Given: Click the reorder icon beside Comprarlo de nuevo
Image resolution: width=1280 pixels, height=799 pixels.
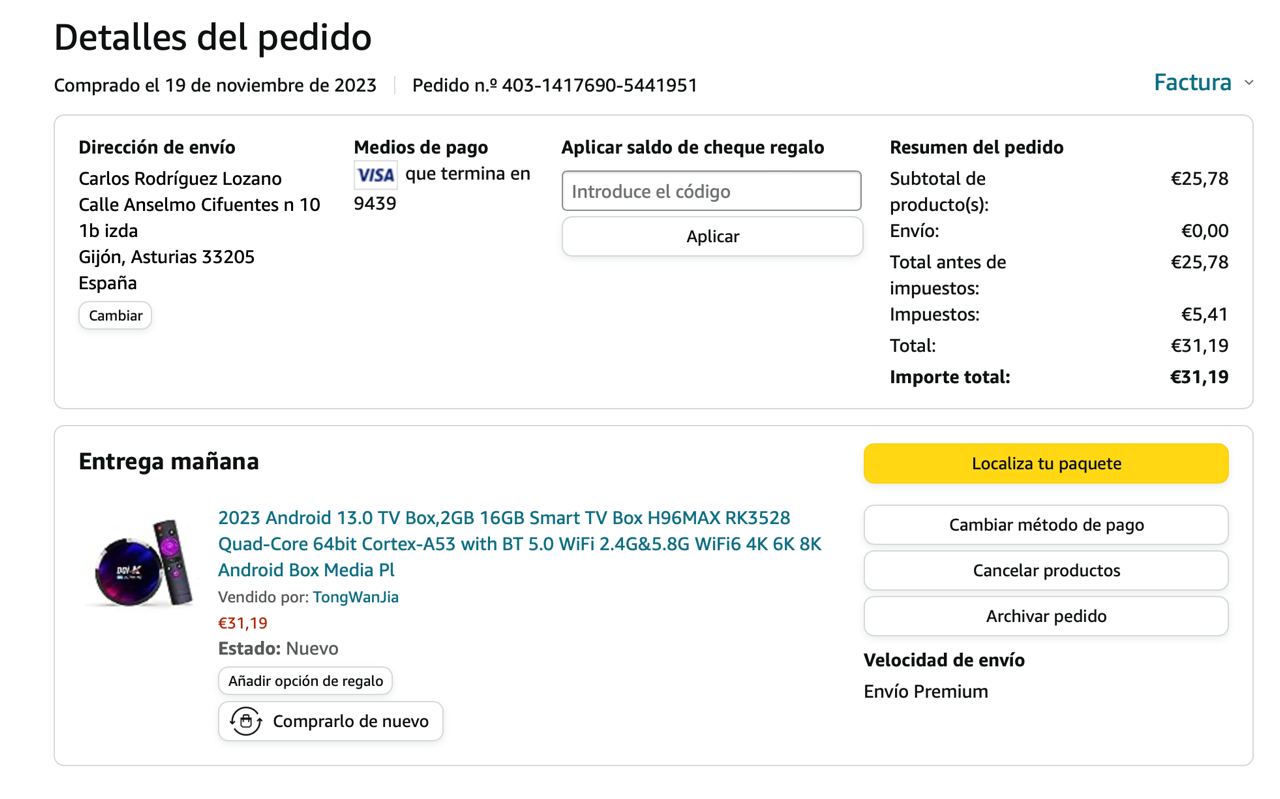Looking at the screenshot, I should [x=246, y=721].
